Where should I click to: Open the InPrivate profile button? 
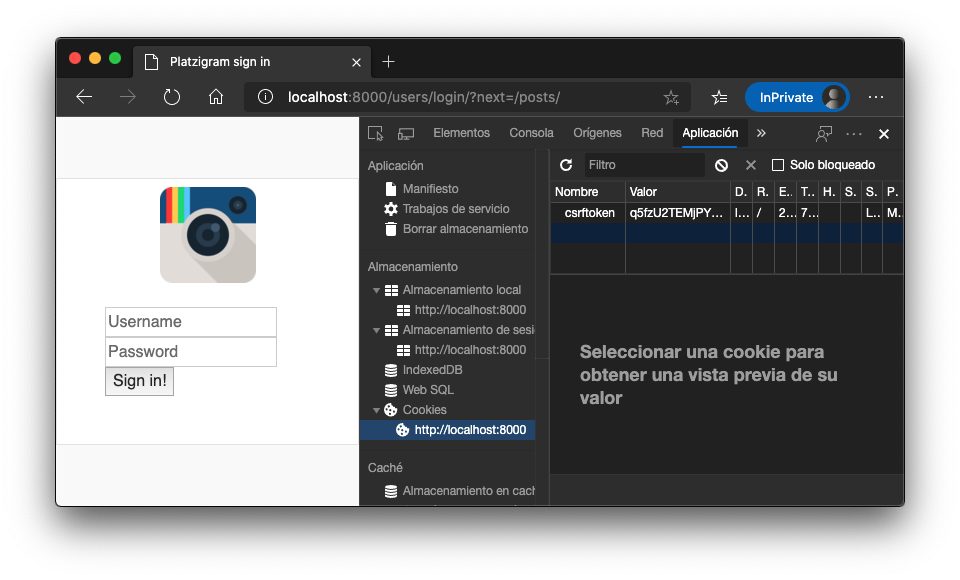(x=797, y=97)
